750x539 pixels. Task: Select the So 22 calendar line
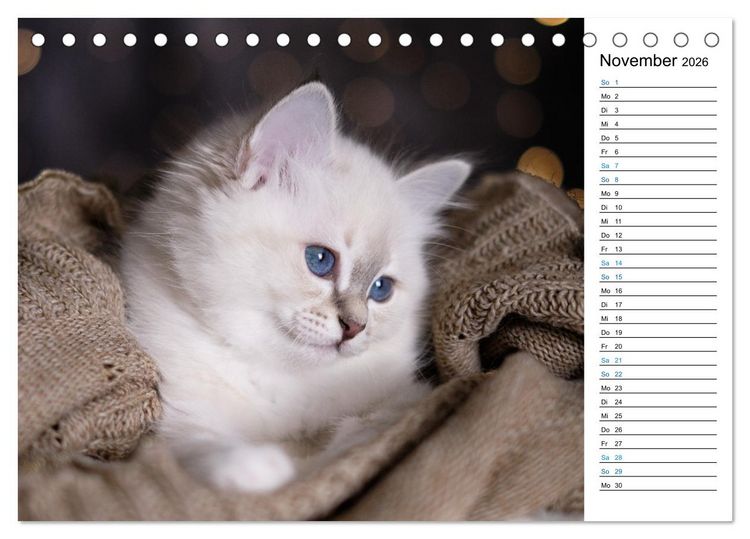coord(658,374)
